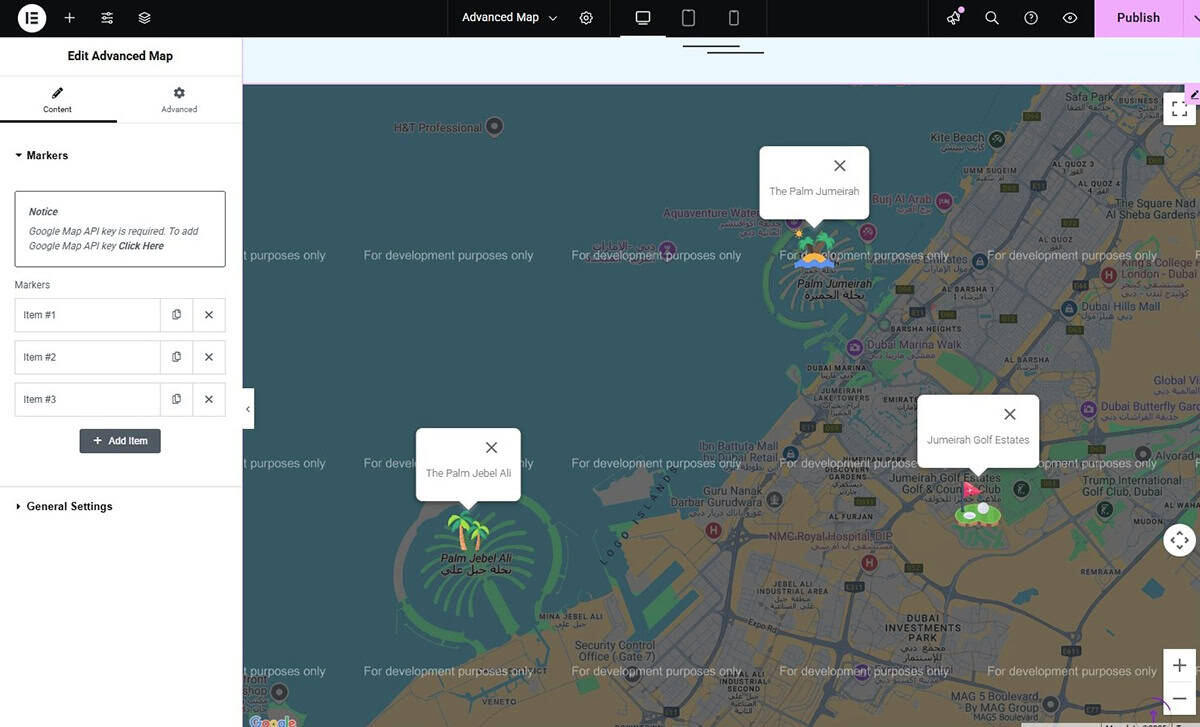Open the help question mark icon

[1031, 18]
